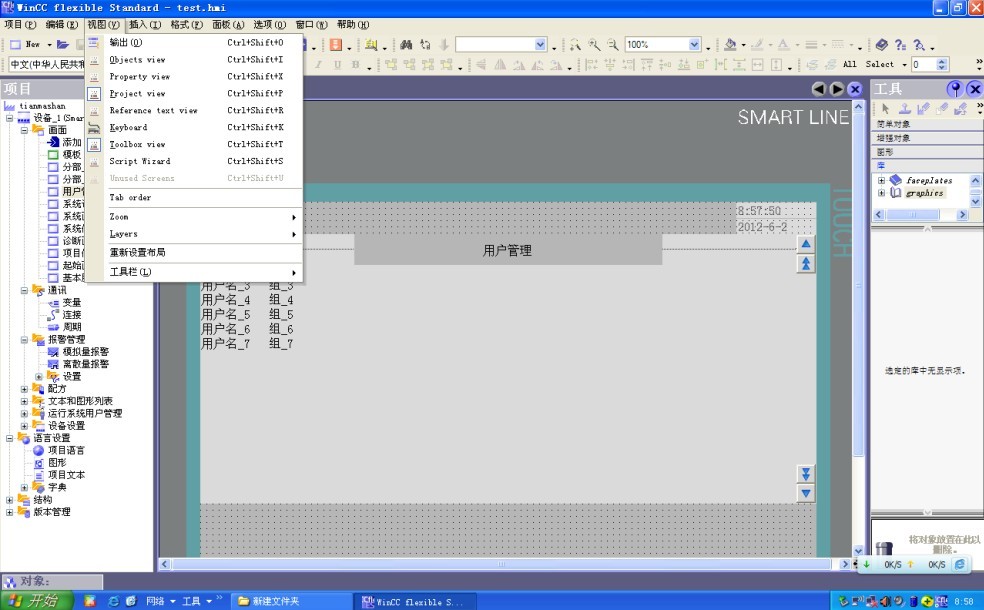This screenshot has width=984, height=610.
Task: Select 模拟量报警 analog alarms tree item
Action: (85, 351)
